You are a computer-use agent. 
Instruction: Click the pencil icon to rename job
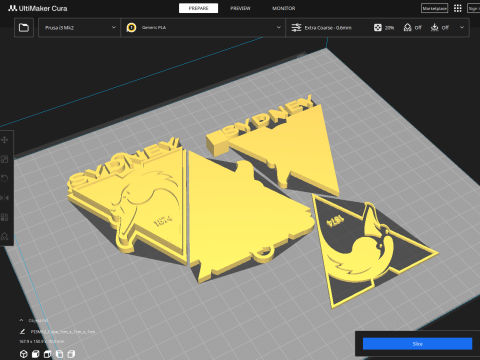click(22, 331)
